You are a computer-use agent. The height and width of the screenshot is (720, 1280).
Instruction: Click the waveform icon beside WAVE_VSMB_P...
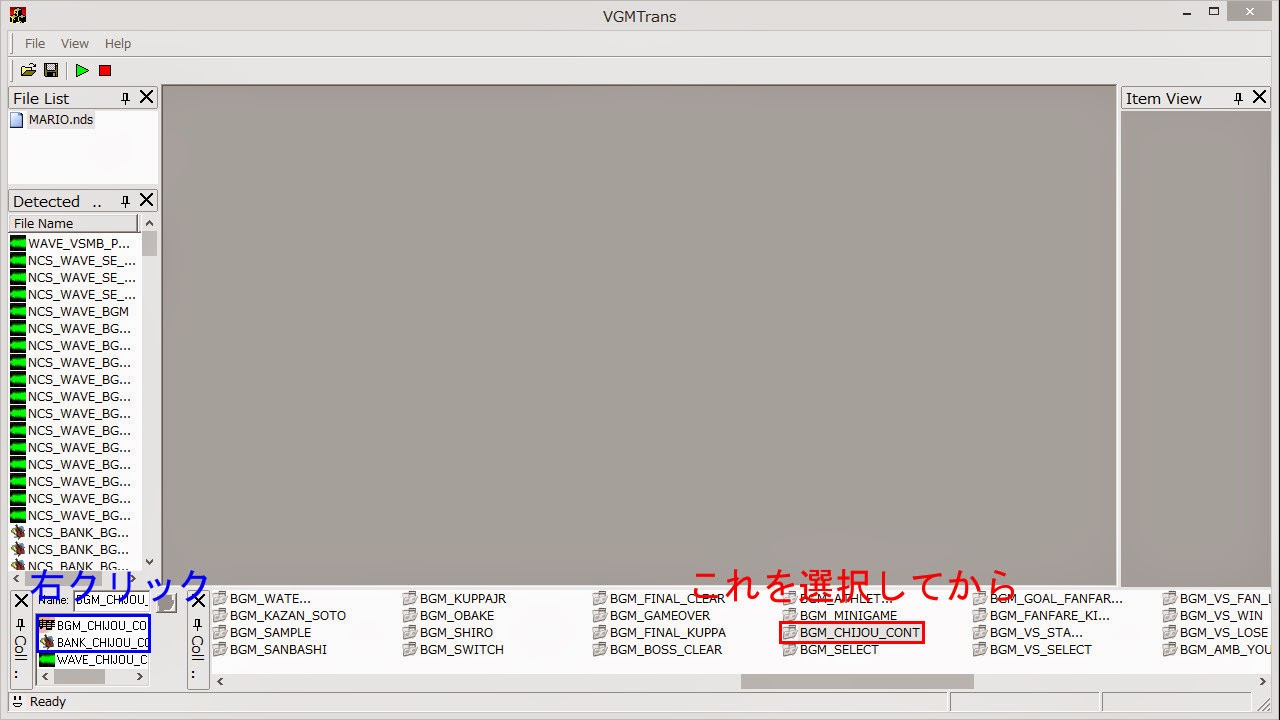coord(18,243)
